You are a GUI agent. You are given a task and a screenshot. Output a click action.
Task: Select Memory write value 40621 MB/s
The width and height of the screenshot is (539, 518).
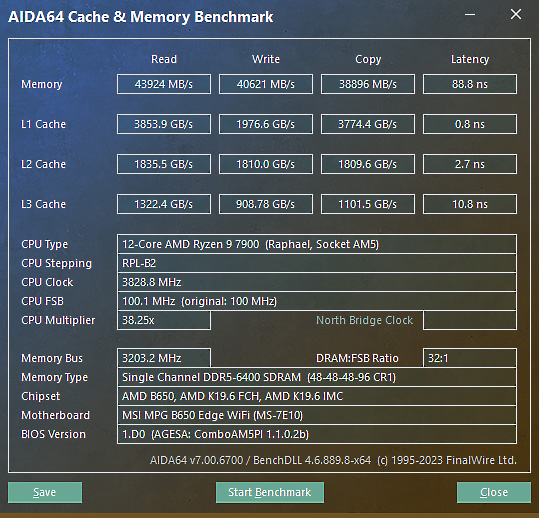coord(266,84)
